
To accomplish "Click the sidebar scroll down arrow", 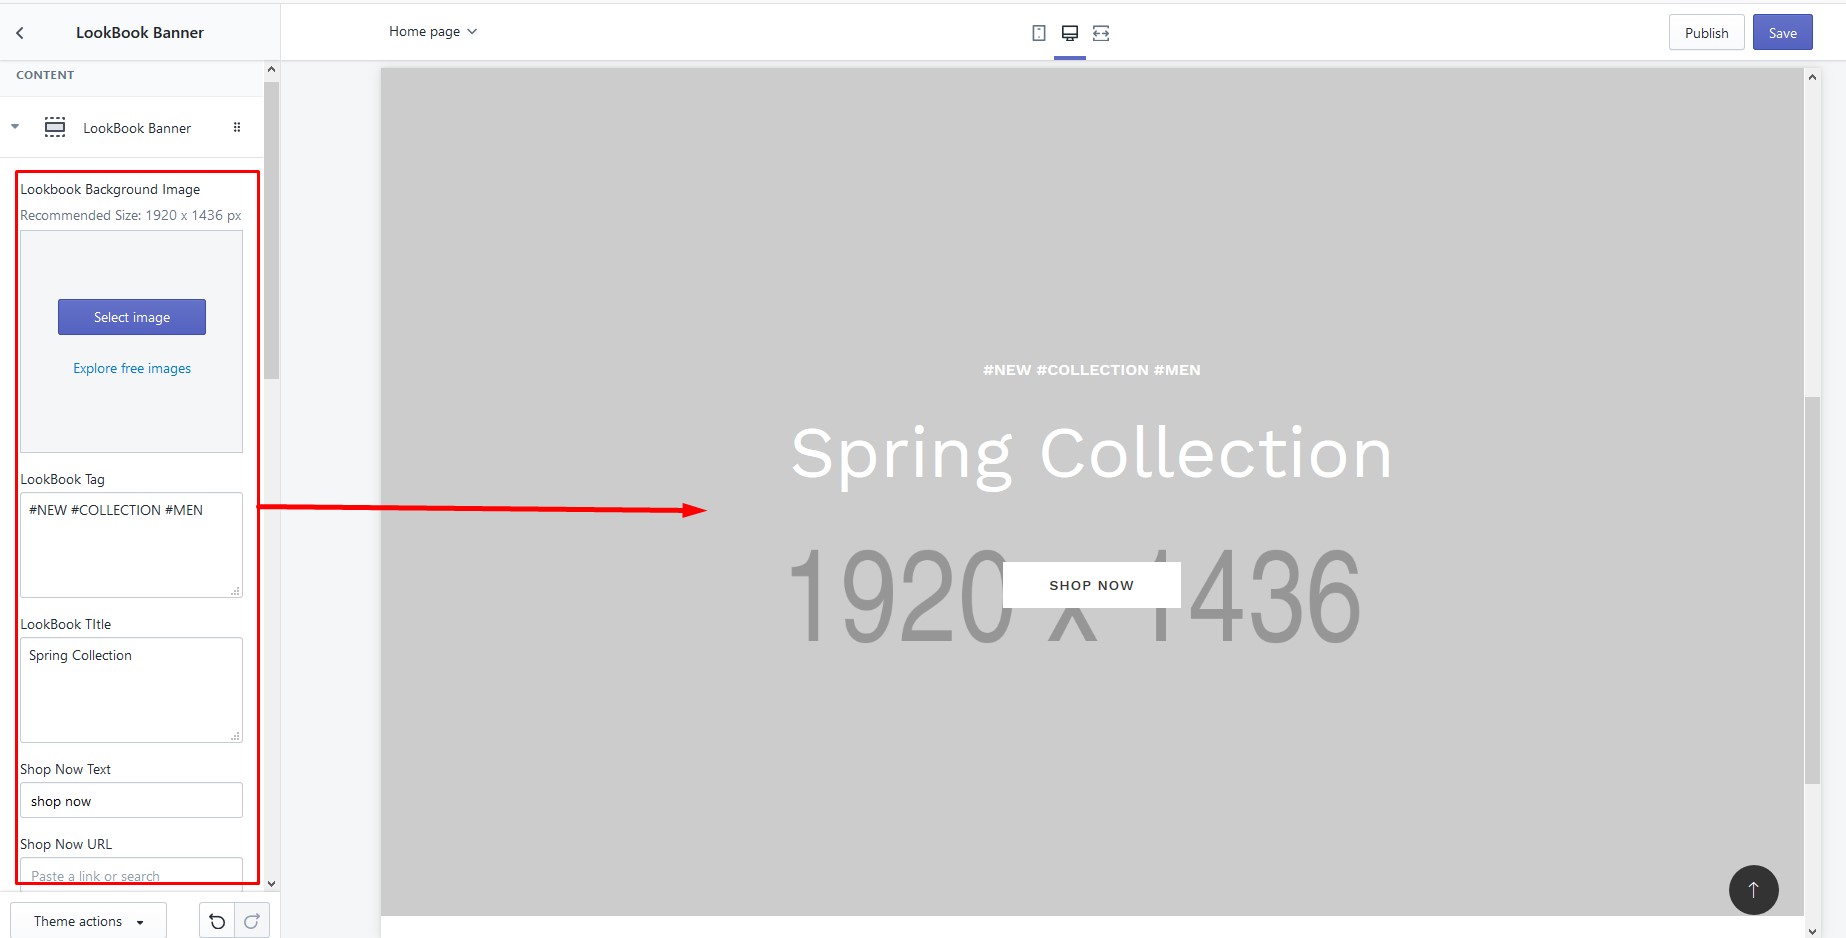I will [x=271, y=884].
